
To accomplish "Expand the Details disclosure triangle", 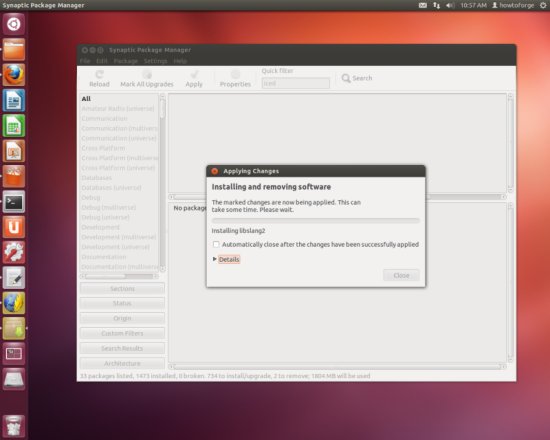I will pyautogui.click(x=214, y=259).
